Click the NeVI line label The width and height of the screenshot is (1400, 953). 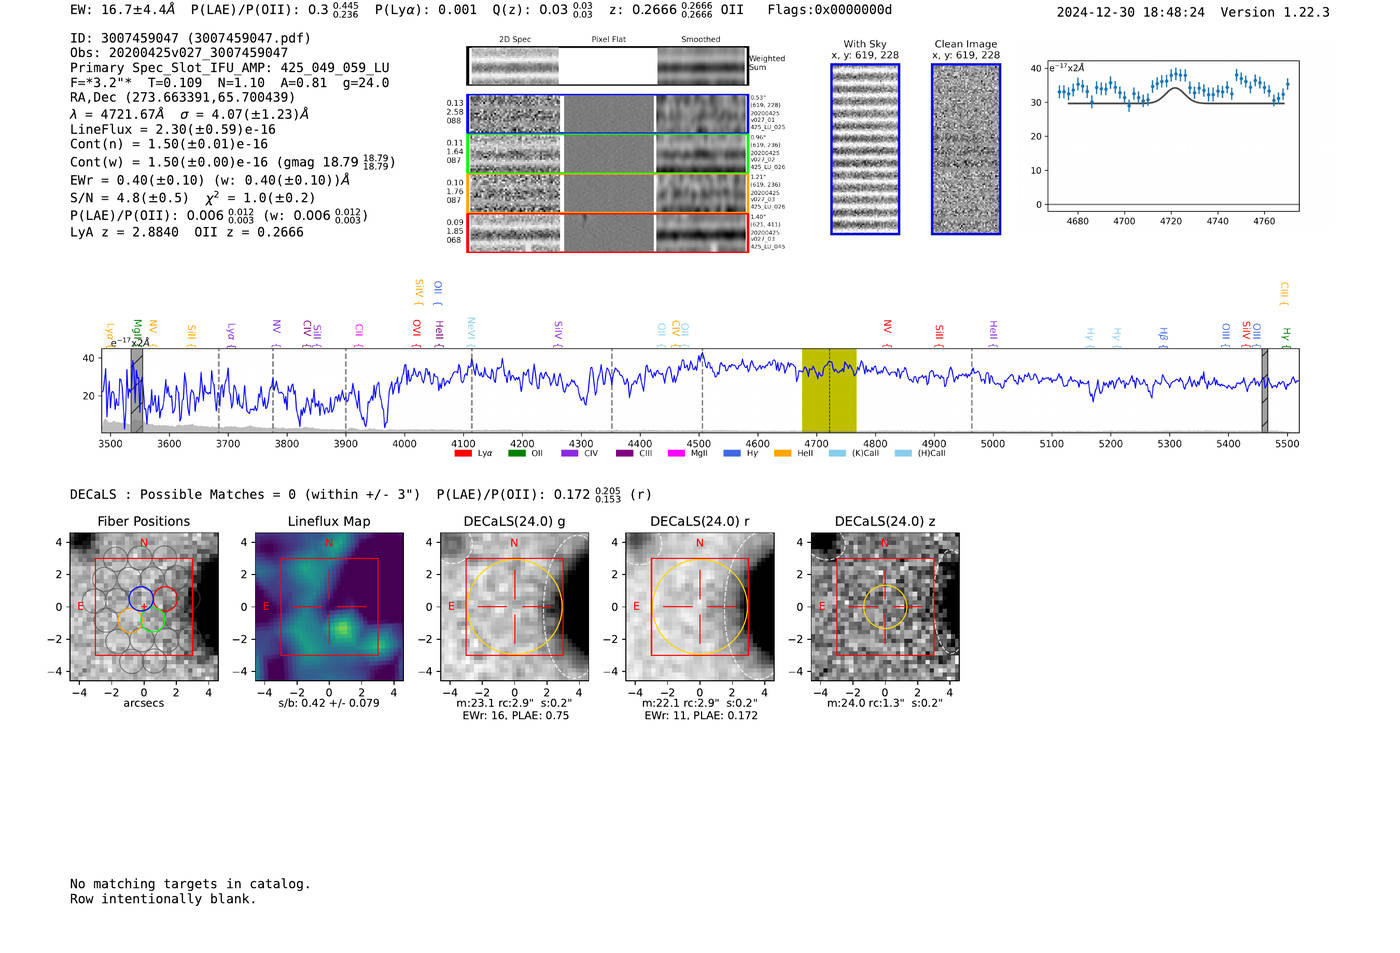click(x=471, y=329)
